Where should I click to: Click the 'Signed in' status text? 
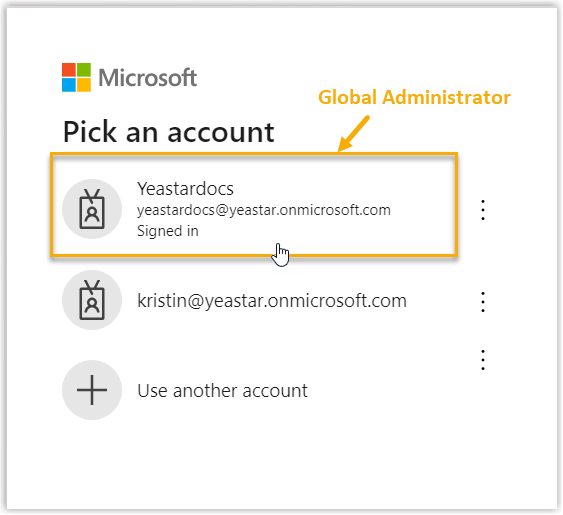(168, 231)
